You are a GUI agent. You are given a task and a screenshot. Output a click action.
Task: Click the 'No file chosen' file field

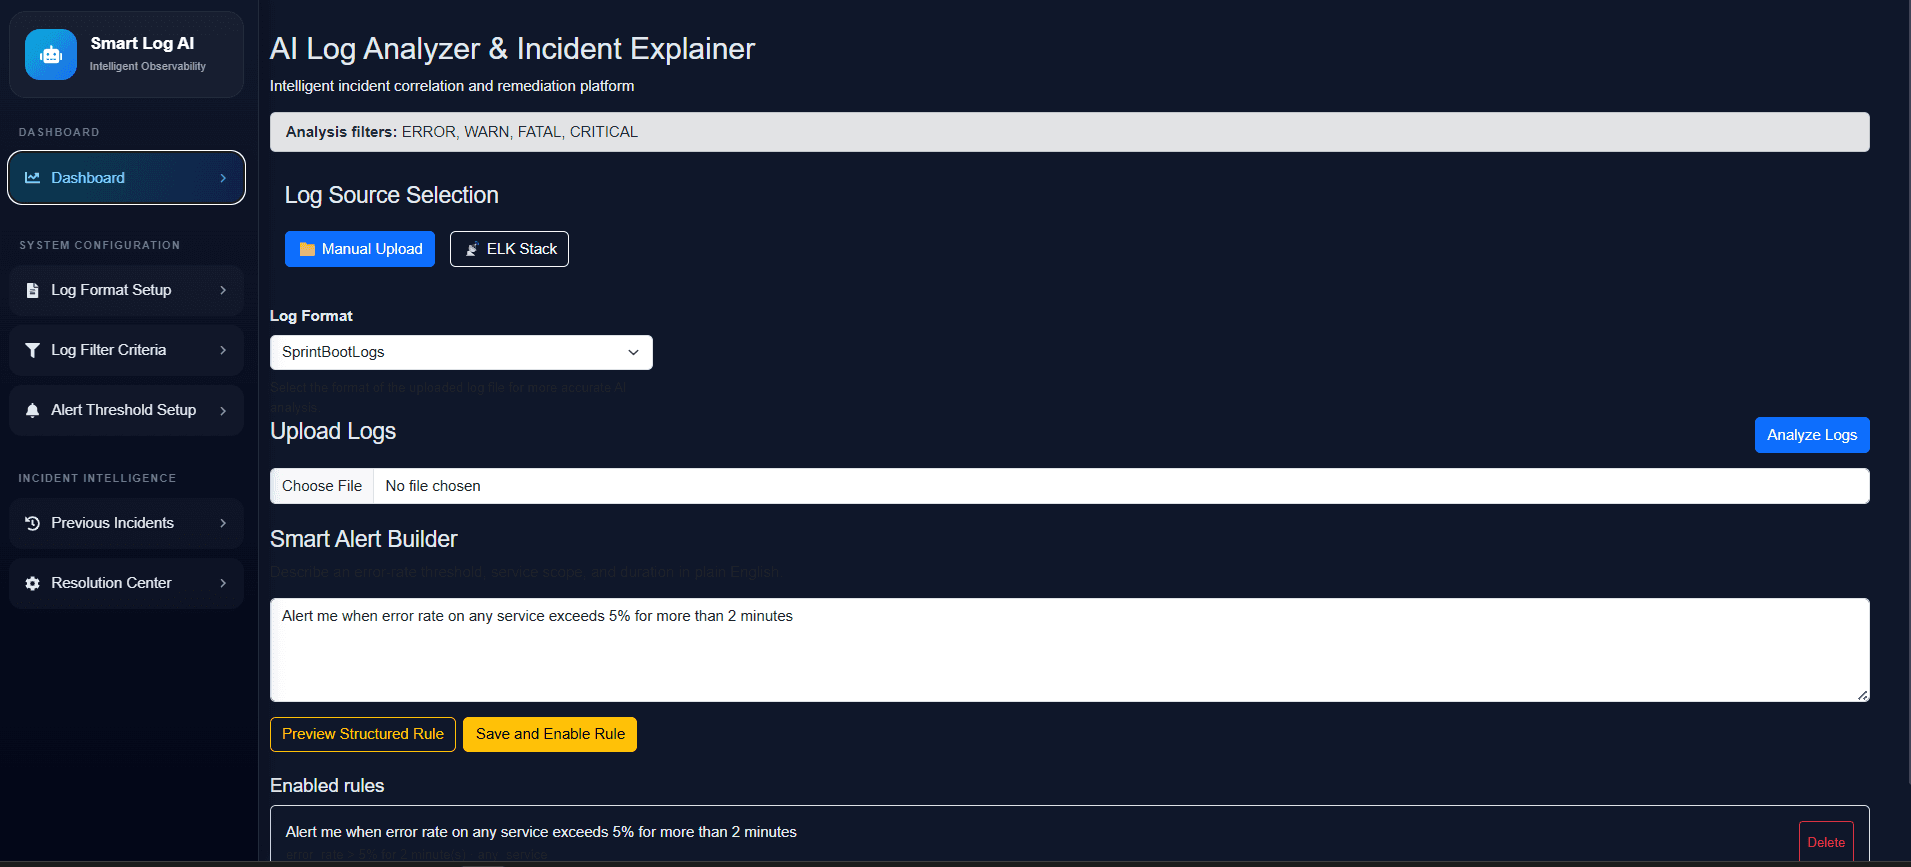tap(1070, 486)
